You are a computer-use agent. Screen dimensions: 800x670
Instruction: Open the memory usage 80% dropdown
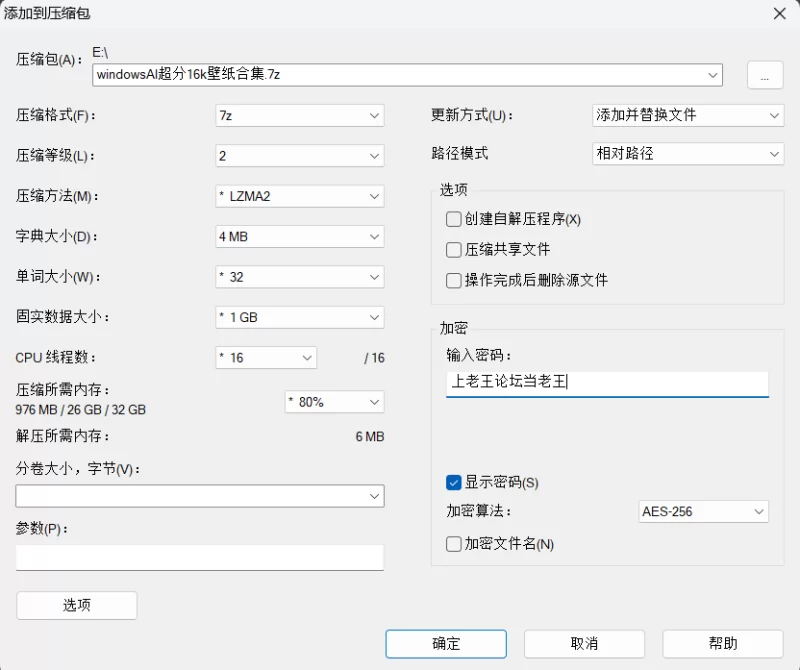tap(334, 402)
